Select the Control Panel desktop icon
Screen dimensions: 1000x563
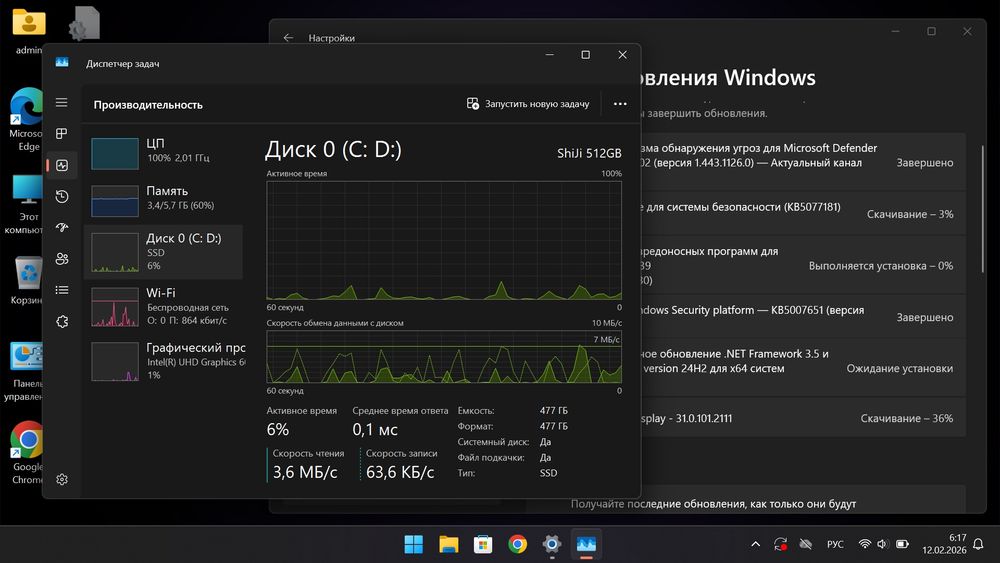24,371
